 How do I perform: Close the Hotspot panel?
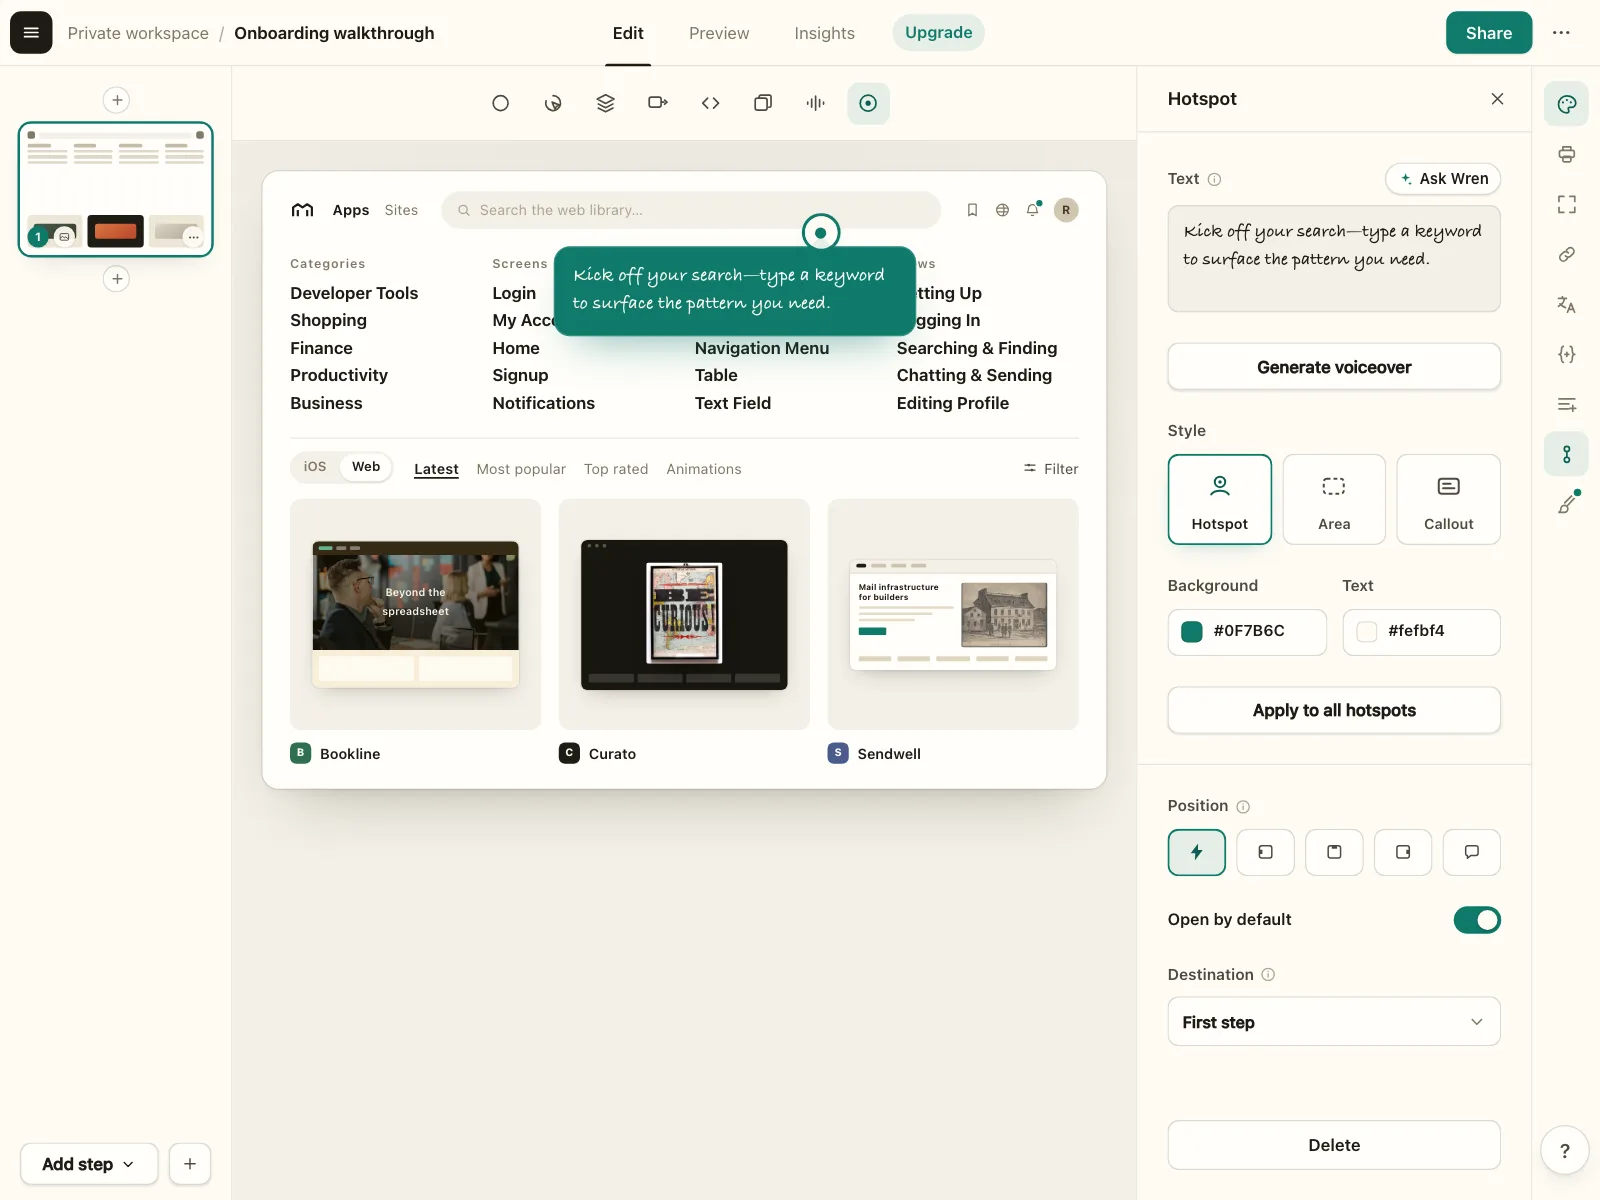(1497, 99)
